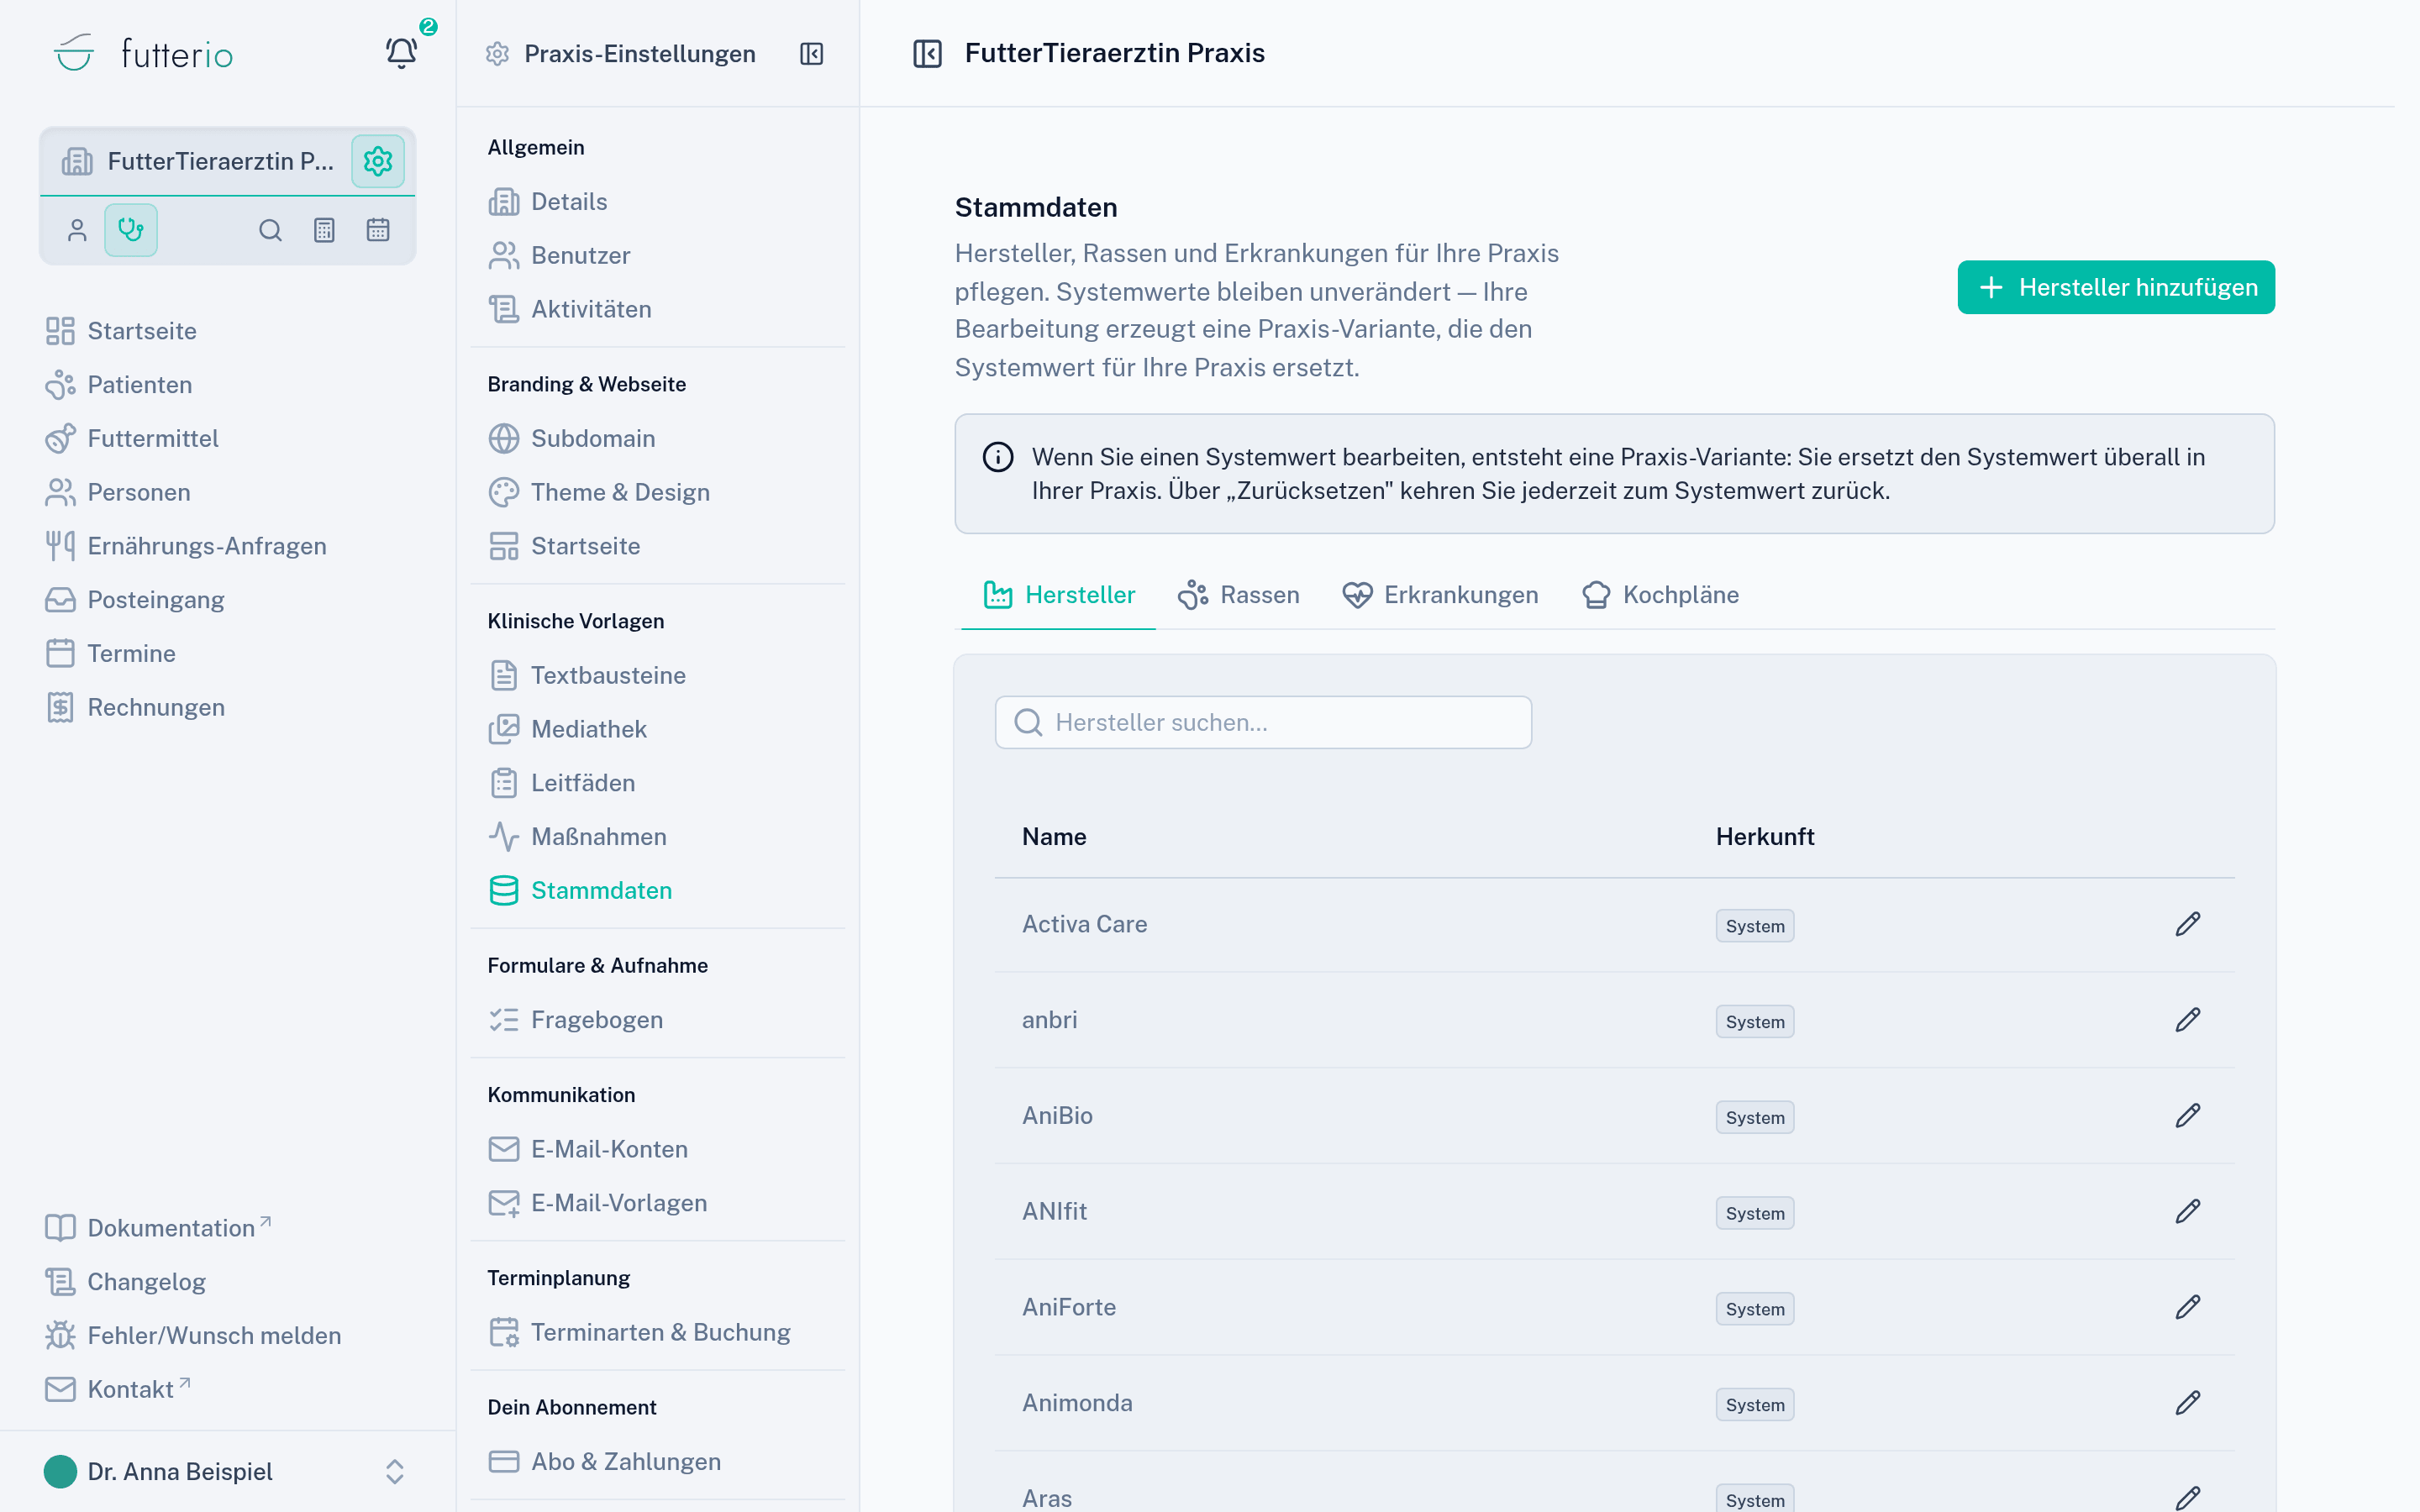2420x1512 pixels.
Task: Go to Patienten in main navigation
Action: pos(119,385)
